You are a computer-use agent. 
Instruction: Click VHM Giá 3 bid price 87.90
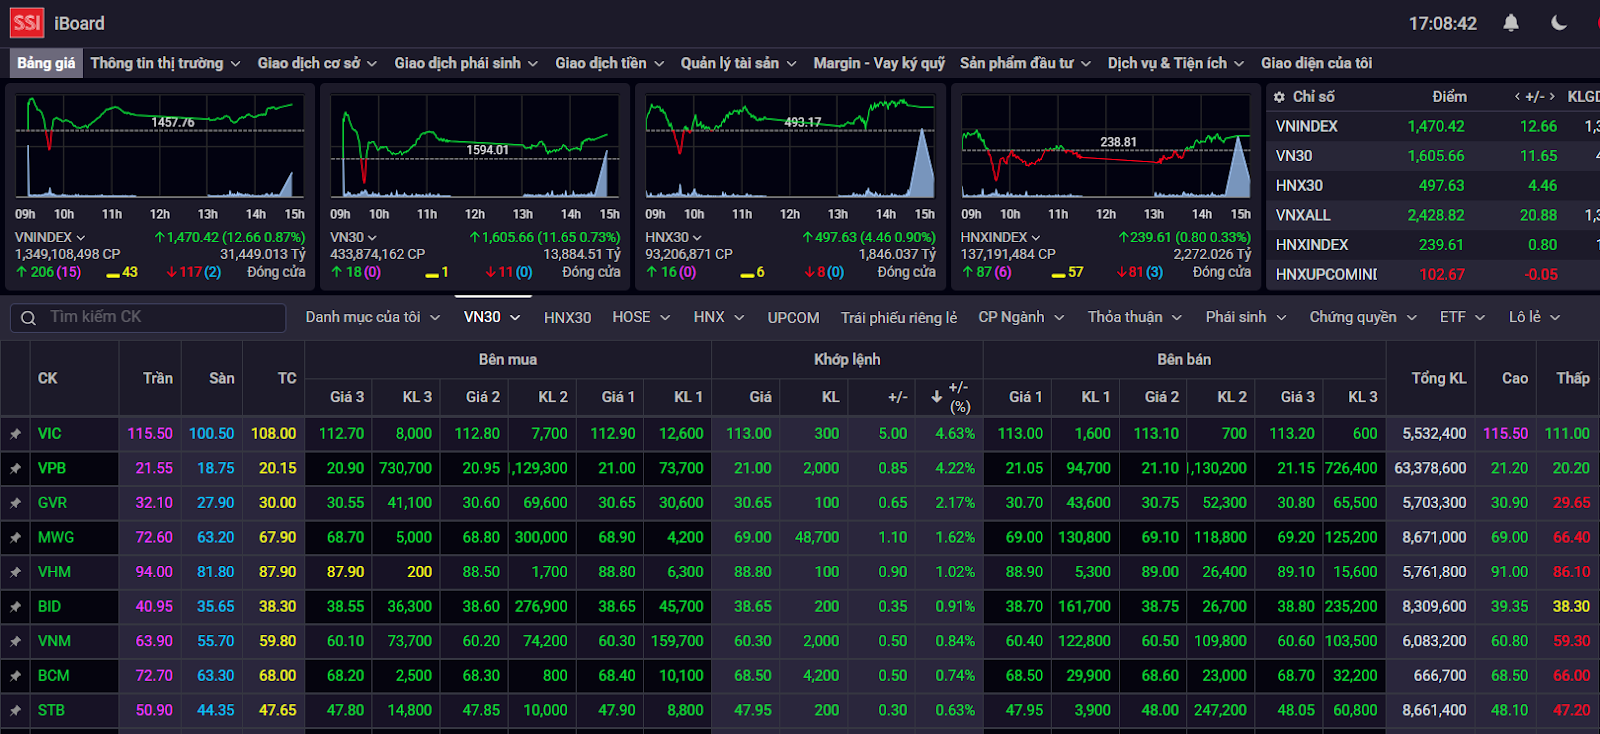[345, 572]
